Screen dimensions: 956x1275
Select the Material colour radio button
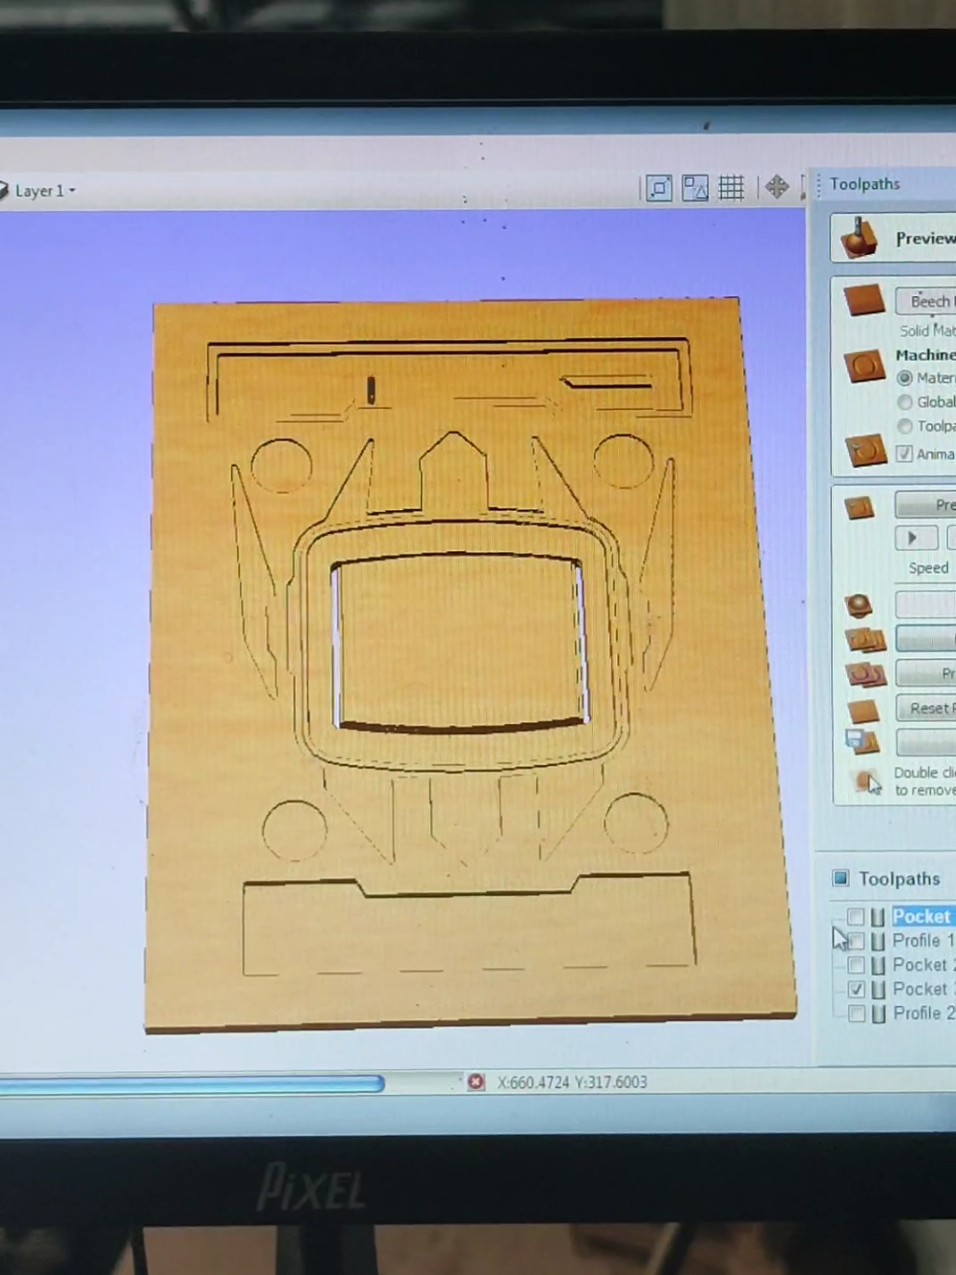(904, 378)
